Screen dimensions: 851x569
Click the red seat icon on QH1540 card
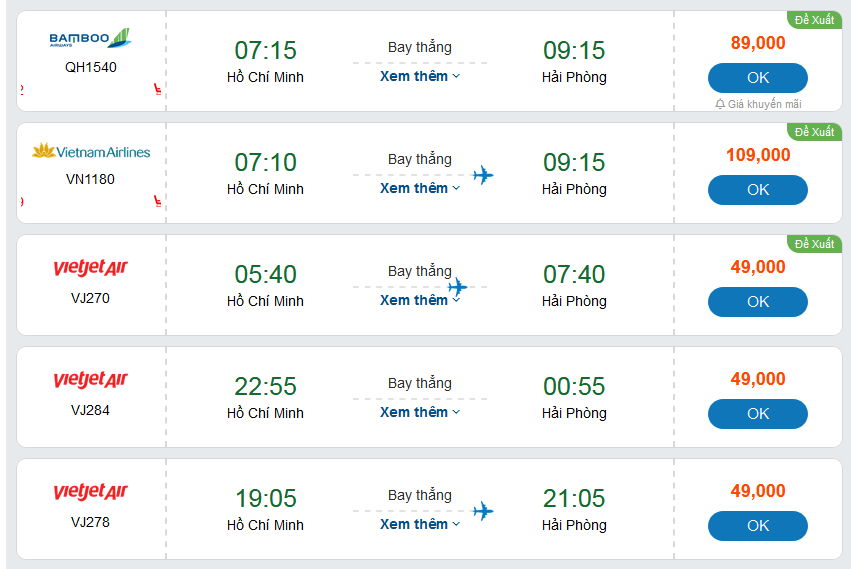coord(157,91)
